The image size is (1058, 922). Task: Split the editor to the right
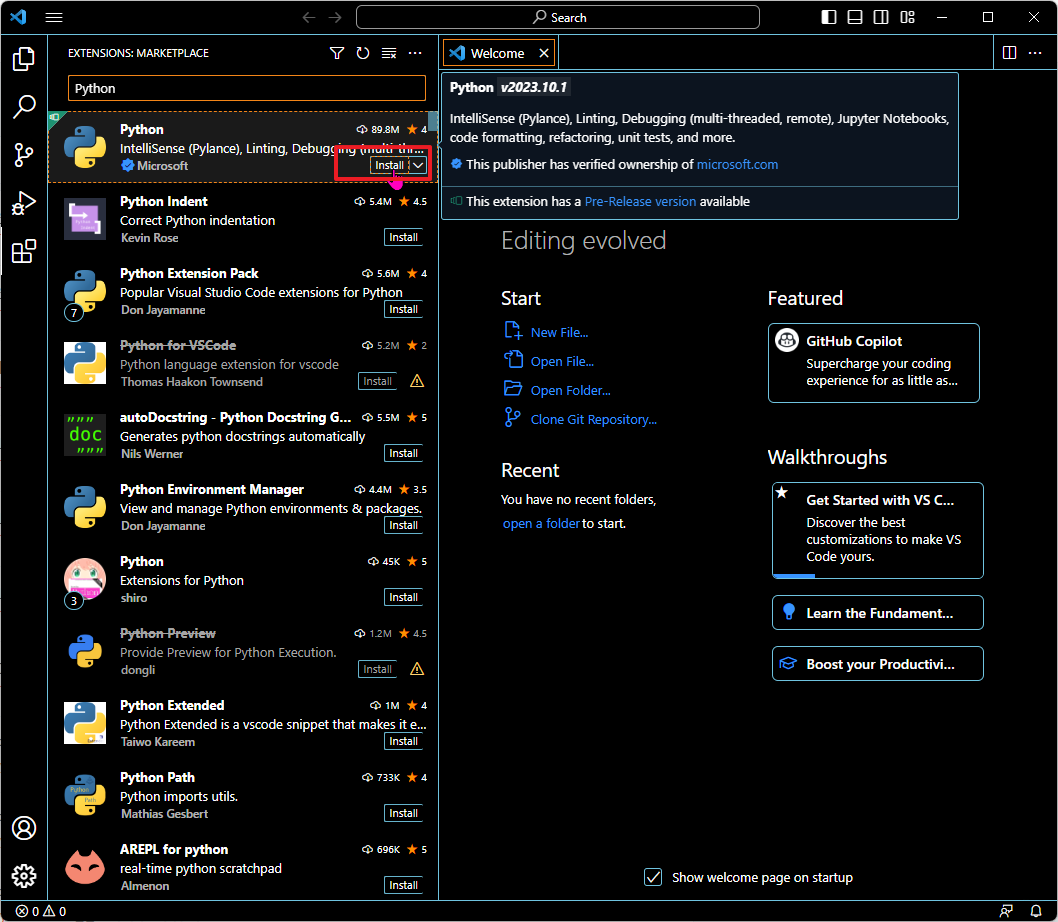[x=1009, y=53]
